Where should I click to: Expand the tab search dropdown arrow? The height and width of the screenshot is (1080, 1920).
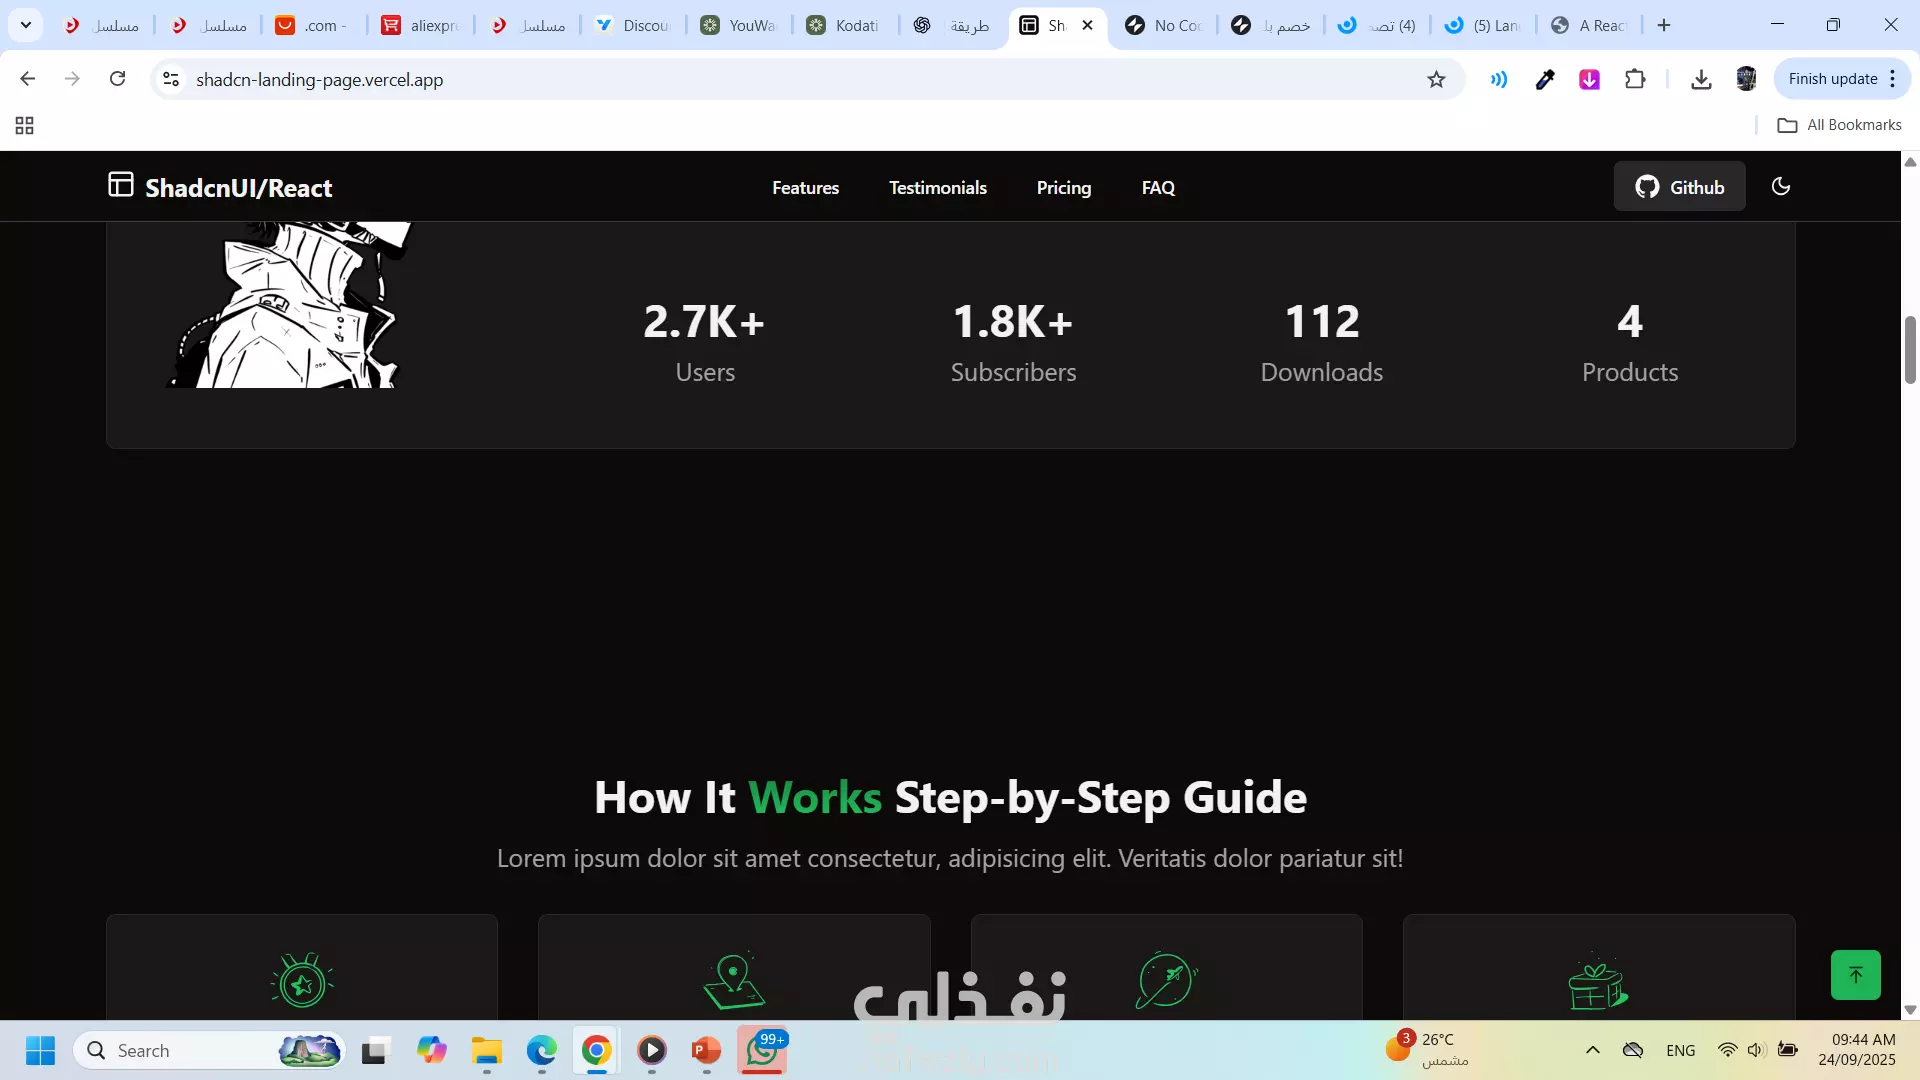click(x=26, y=25)
